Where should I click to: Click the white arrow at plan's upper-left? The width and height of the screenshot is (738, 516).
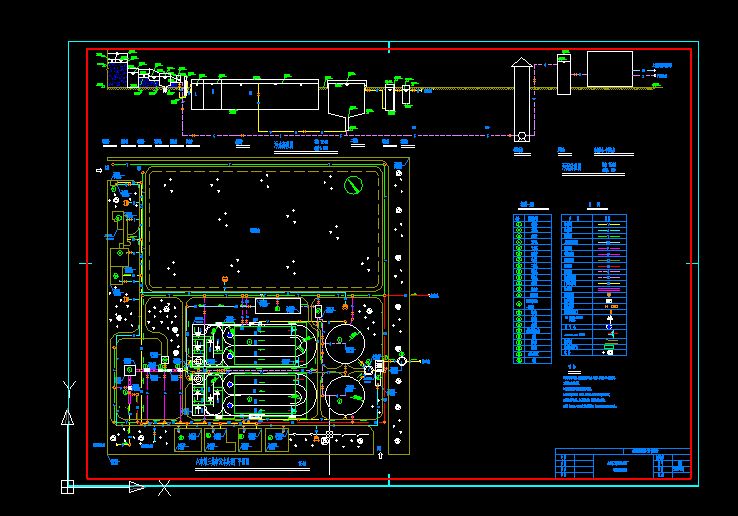(99, 170)
